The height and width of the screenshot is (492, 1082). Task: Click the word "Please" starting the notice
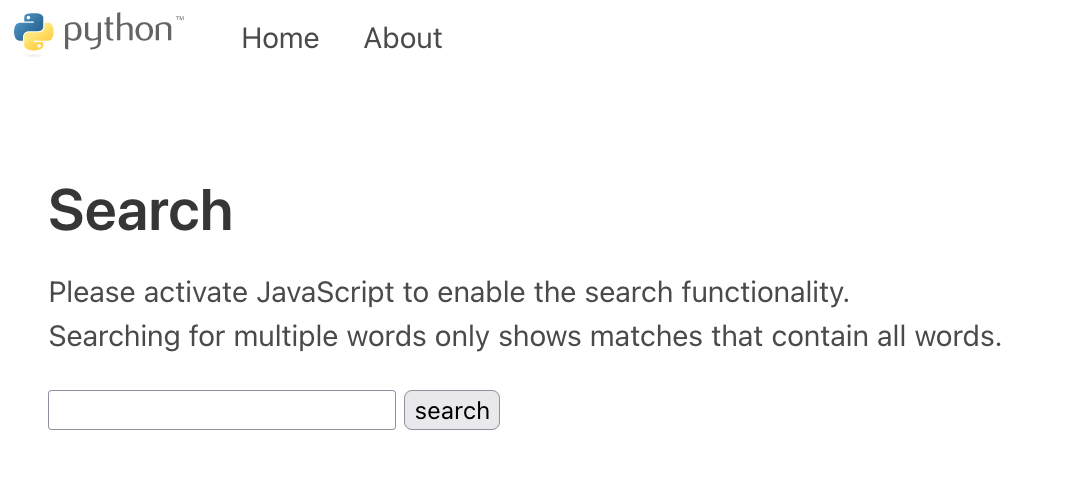point(92,293)
